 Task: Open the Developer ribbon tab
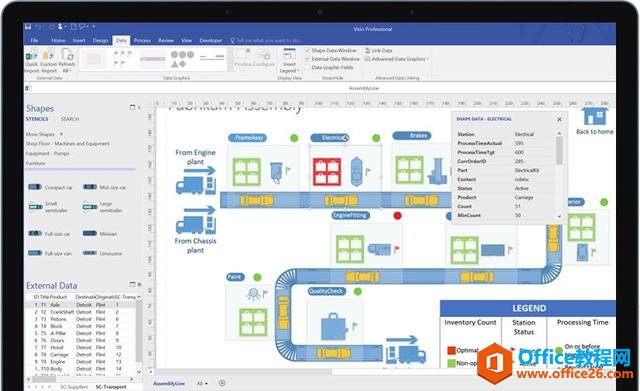[x=211, y=40]
